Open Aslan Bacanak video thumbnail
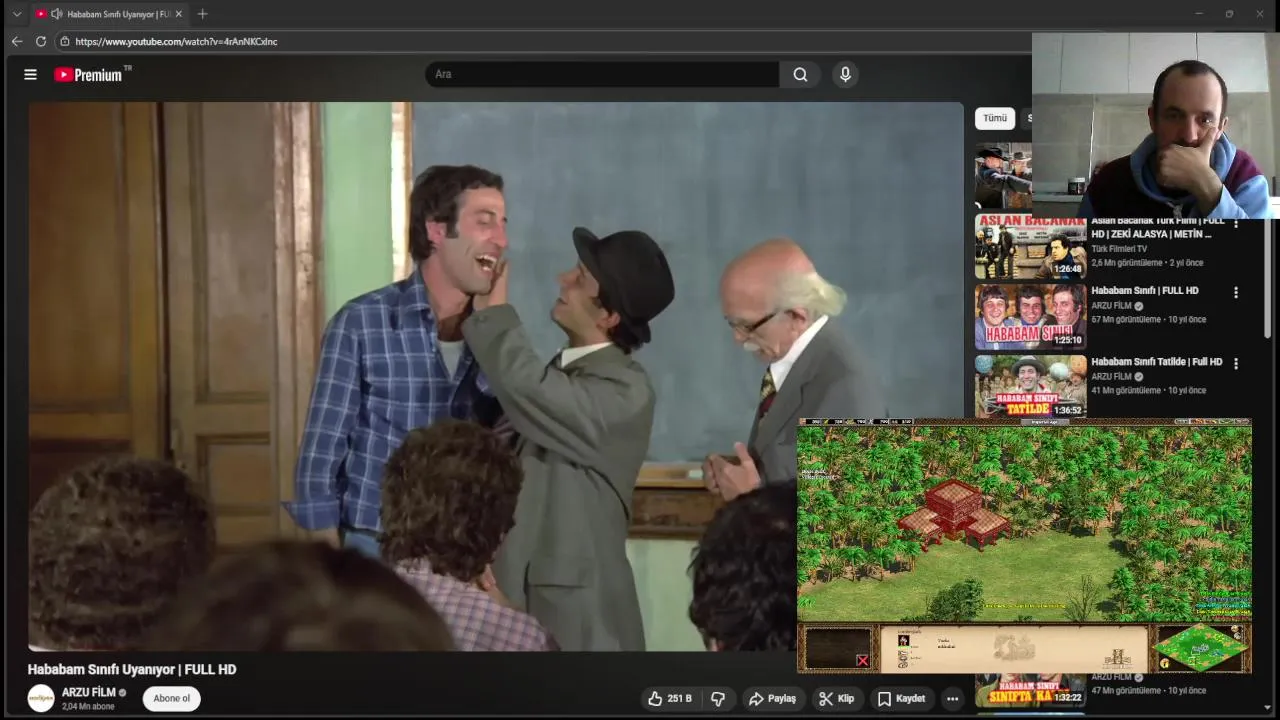 pos(1030,247)
